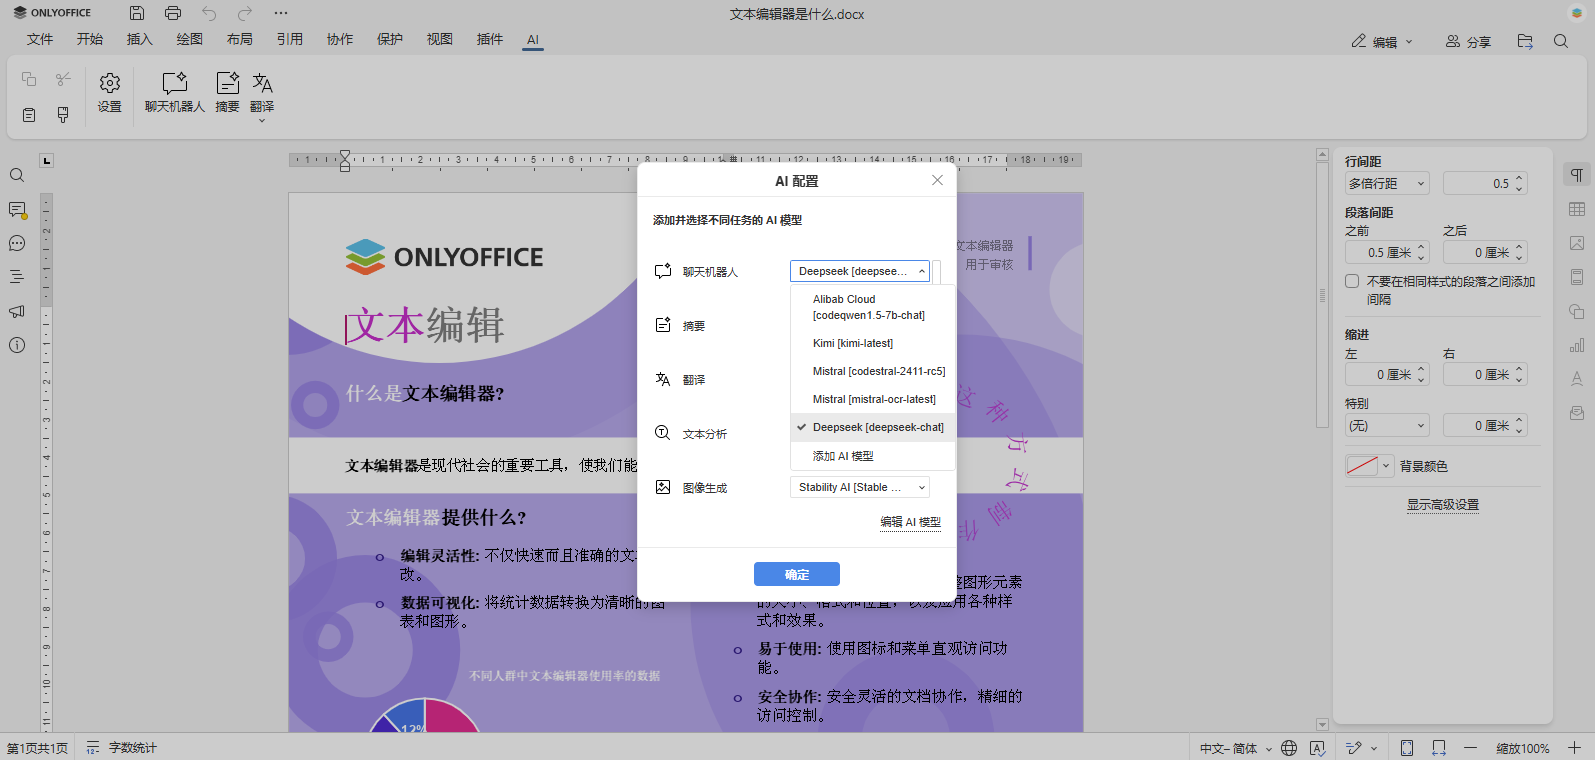Open 字数统计 in status bar
The height and width of the screenshot is (760, 1595).
(x=121, y=748)
